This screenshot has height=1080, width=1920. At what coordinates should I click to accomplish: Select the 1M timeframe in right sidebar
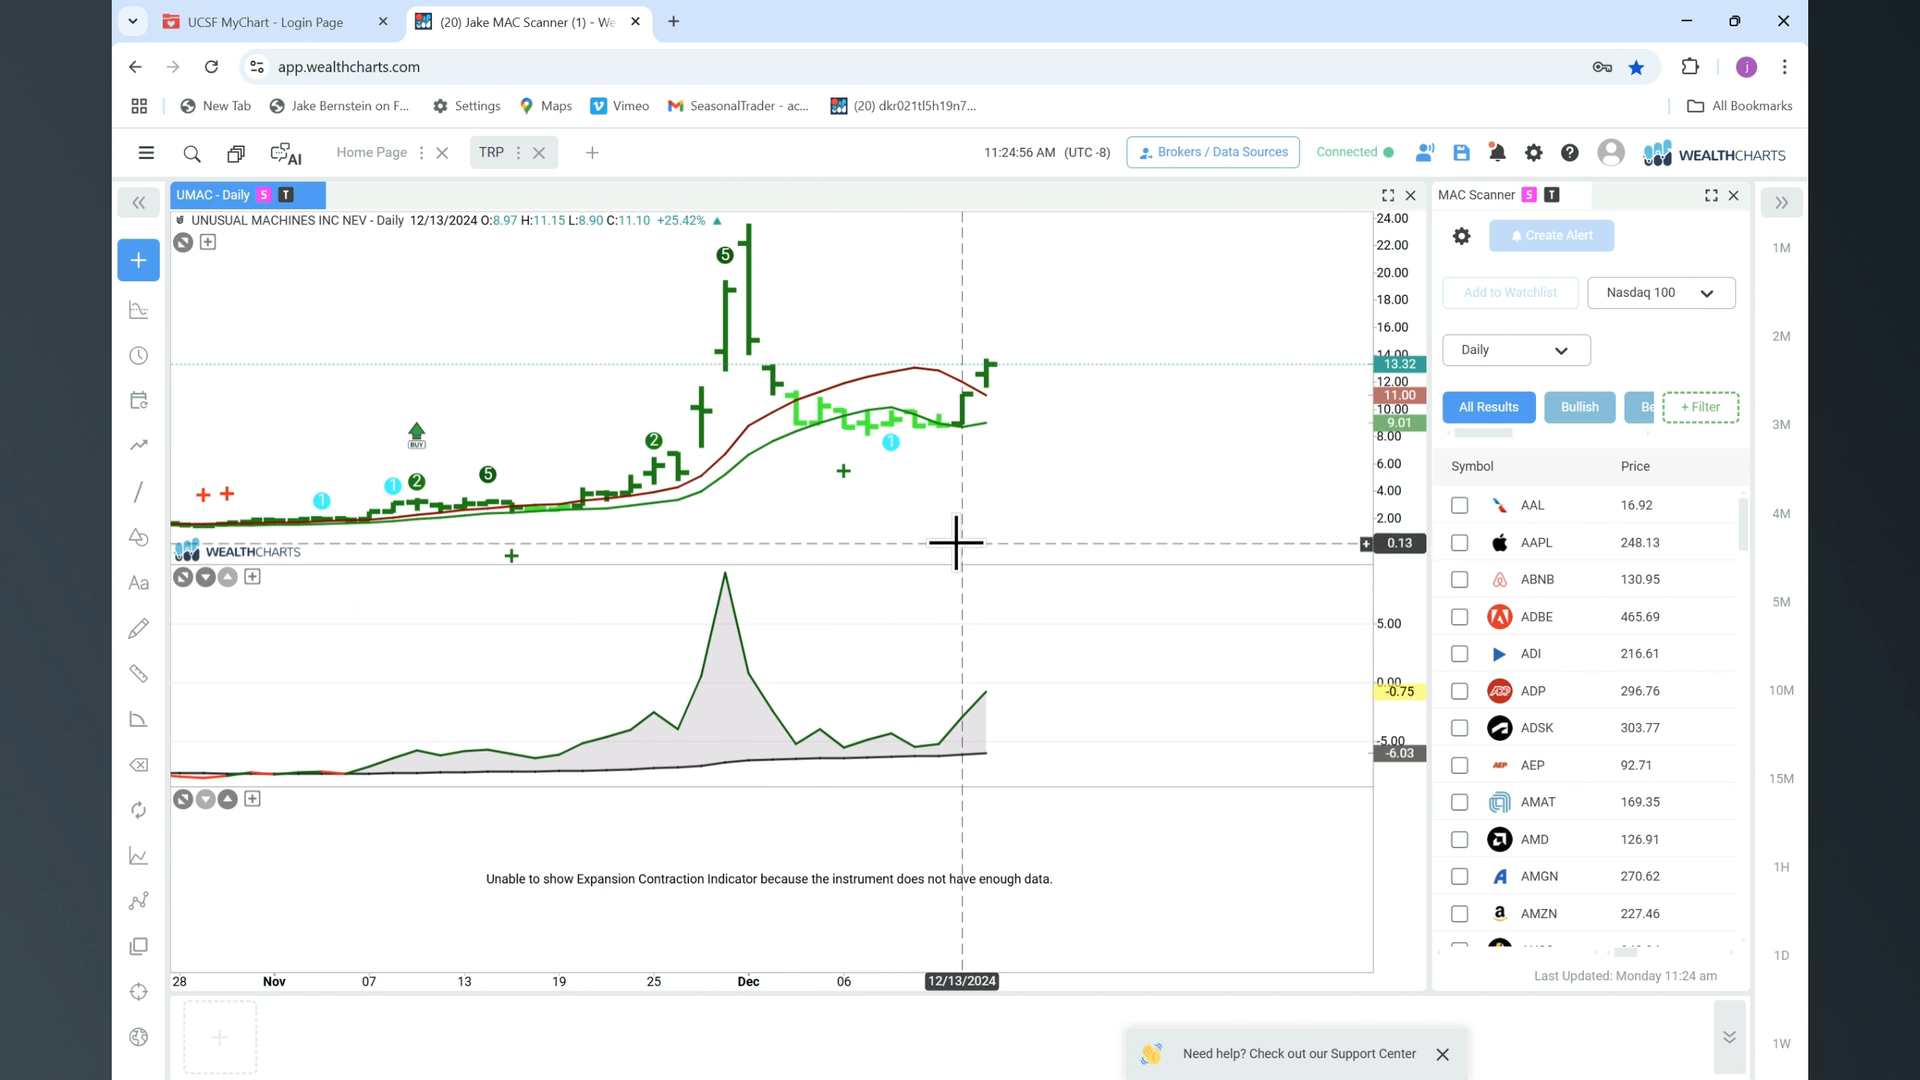click(1781, 248)
